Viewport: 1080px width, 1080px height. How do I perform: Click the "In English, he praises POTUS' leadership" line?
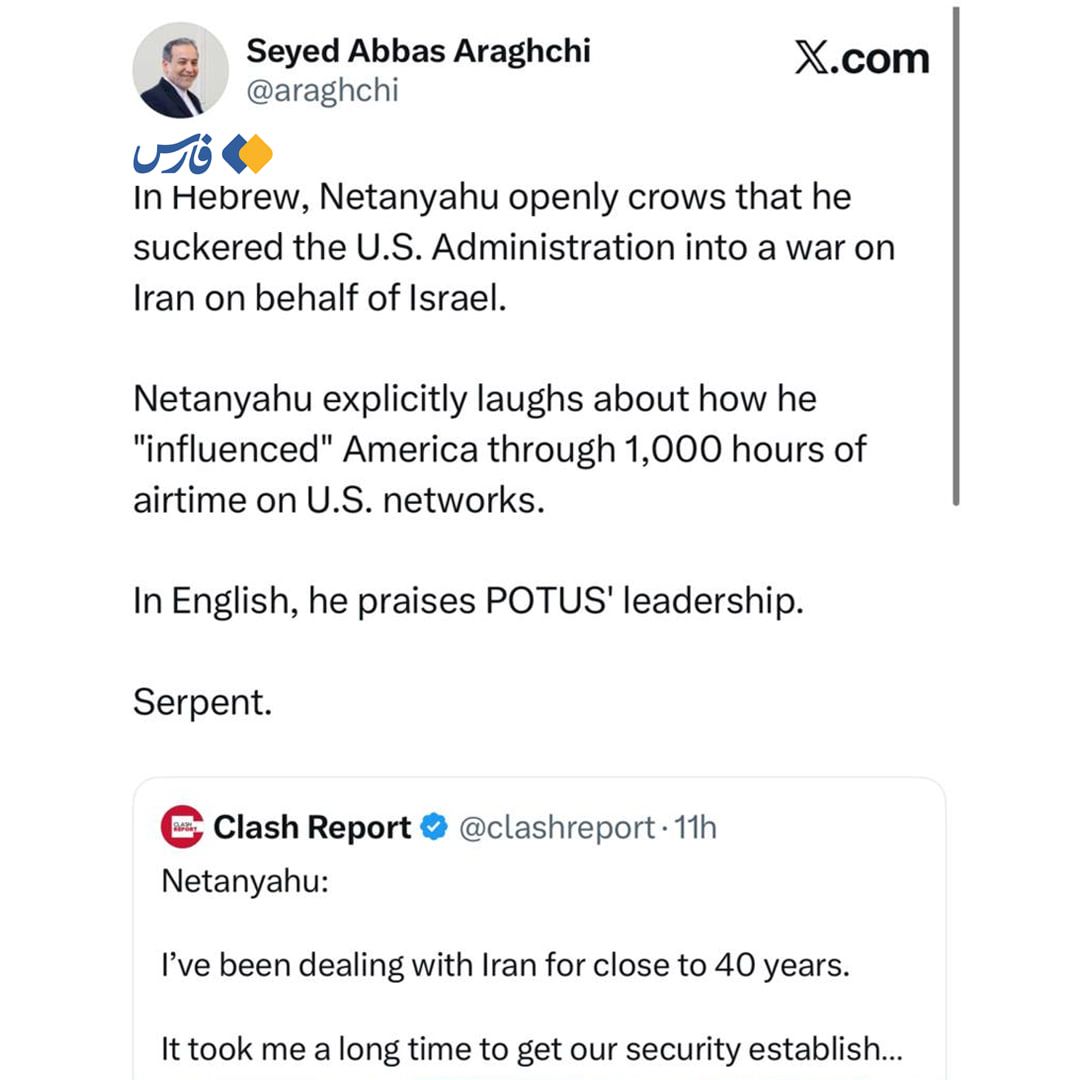coord(468,601)
